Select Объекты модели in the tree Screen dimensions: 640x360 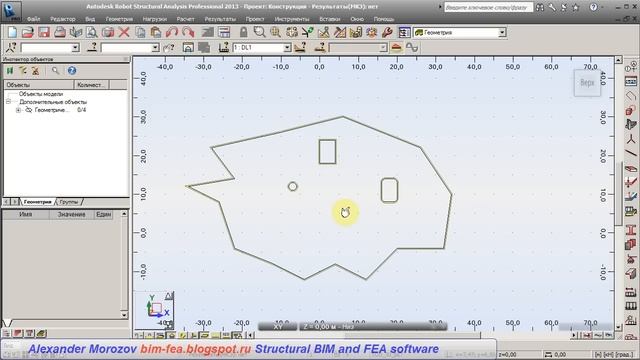point(41,94)
